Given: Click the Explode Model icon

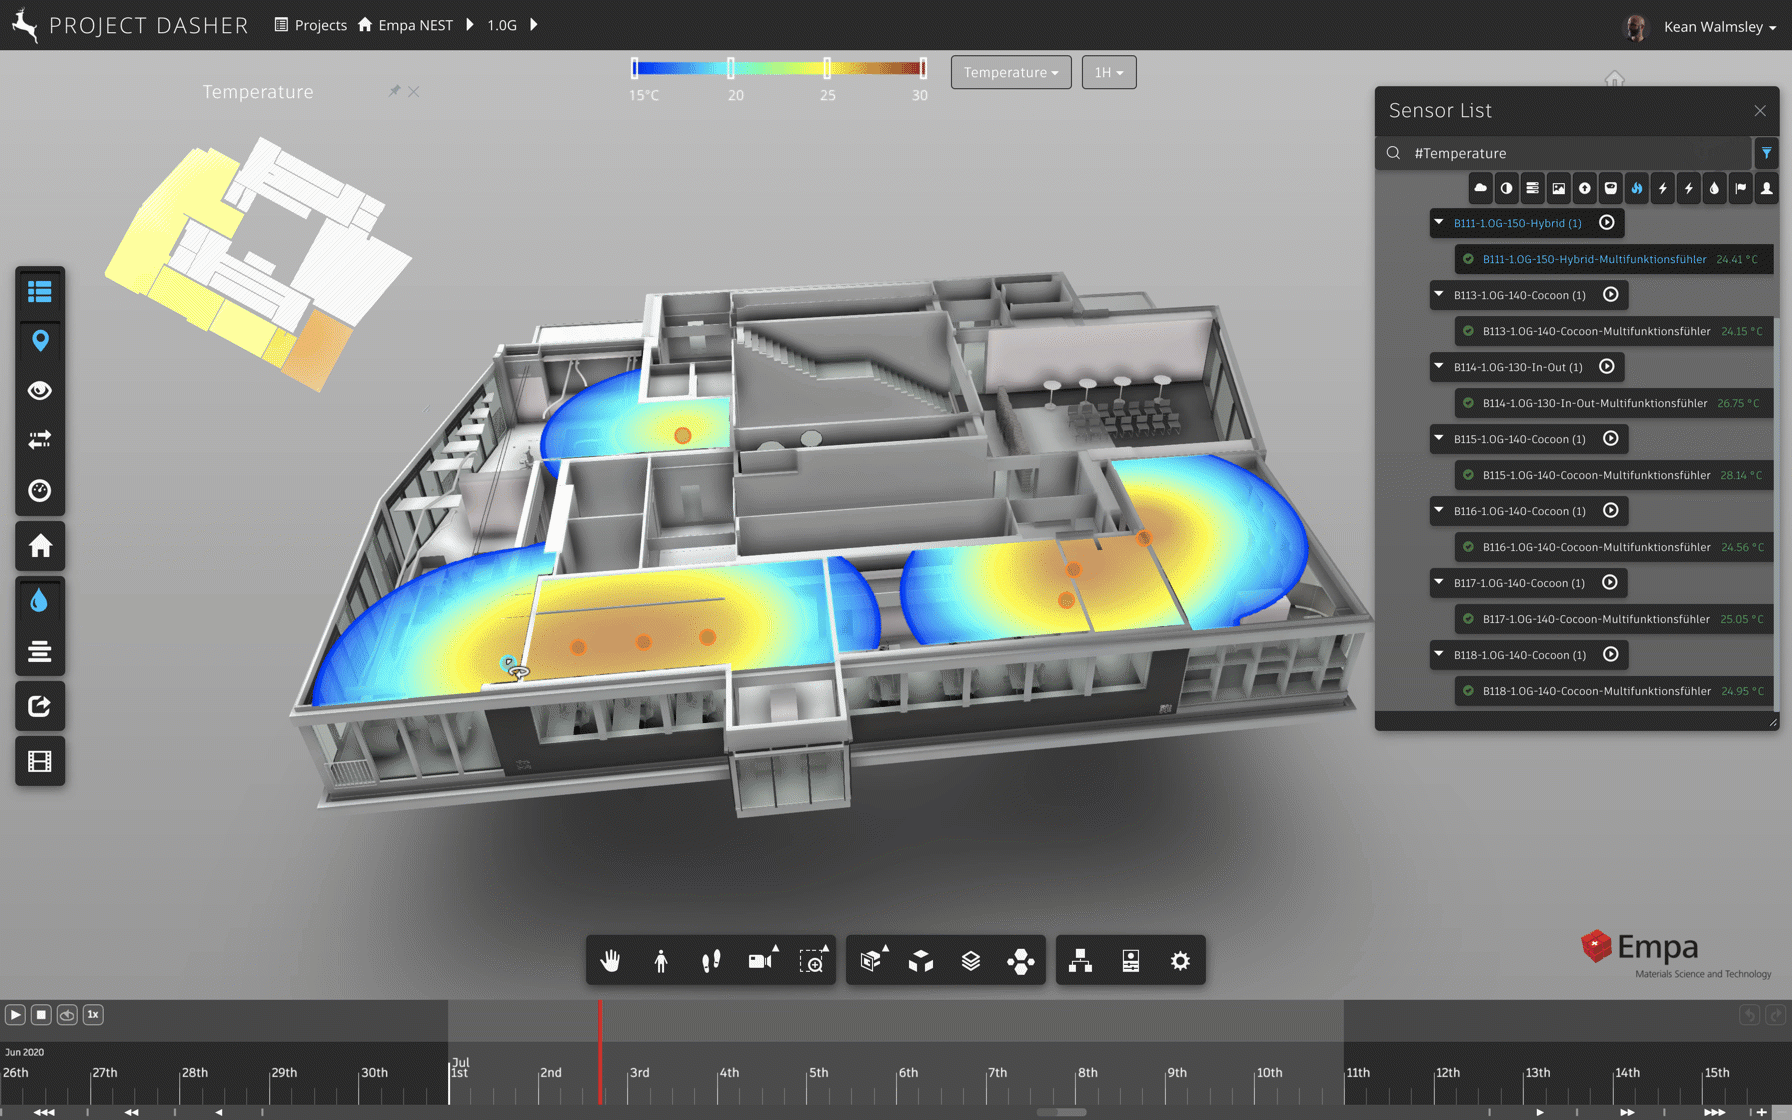Looking at the screenshot, I should pyautogui.click(x=1020, y=961).
